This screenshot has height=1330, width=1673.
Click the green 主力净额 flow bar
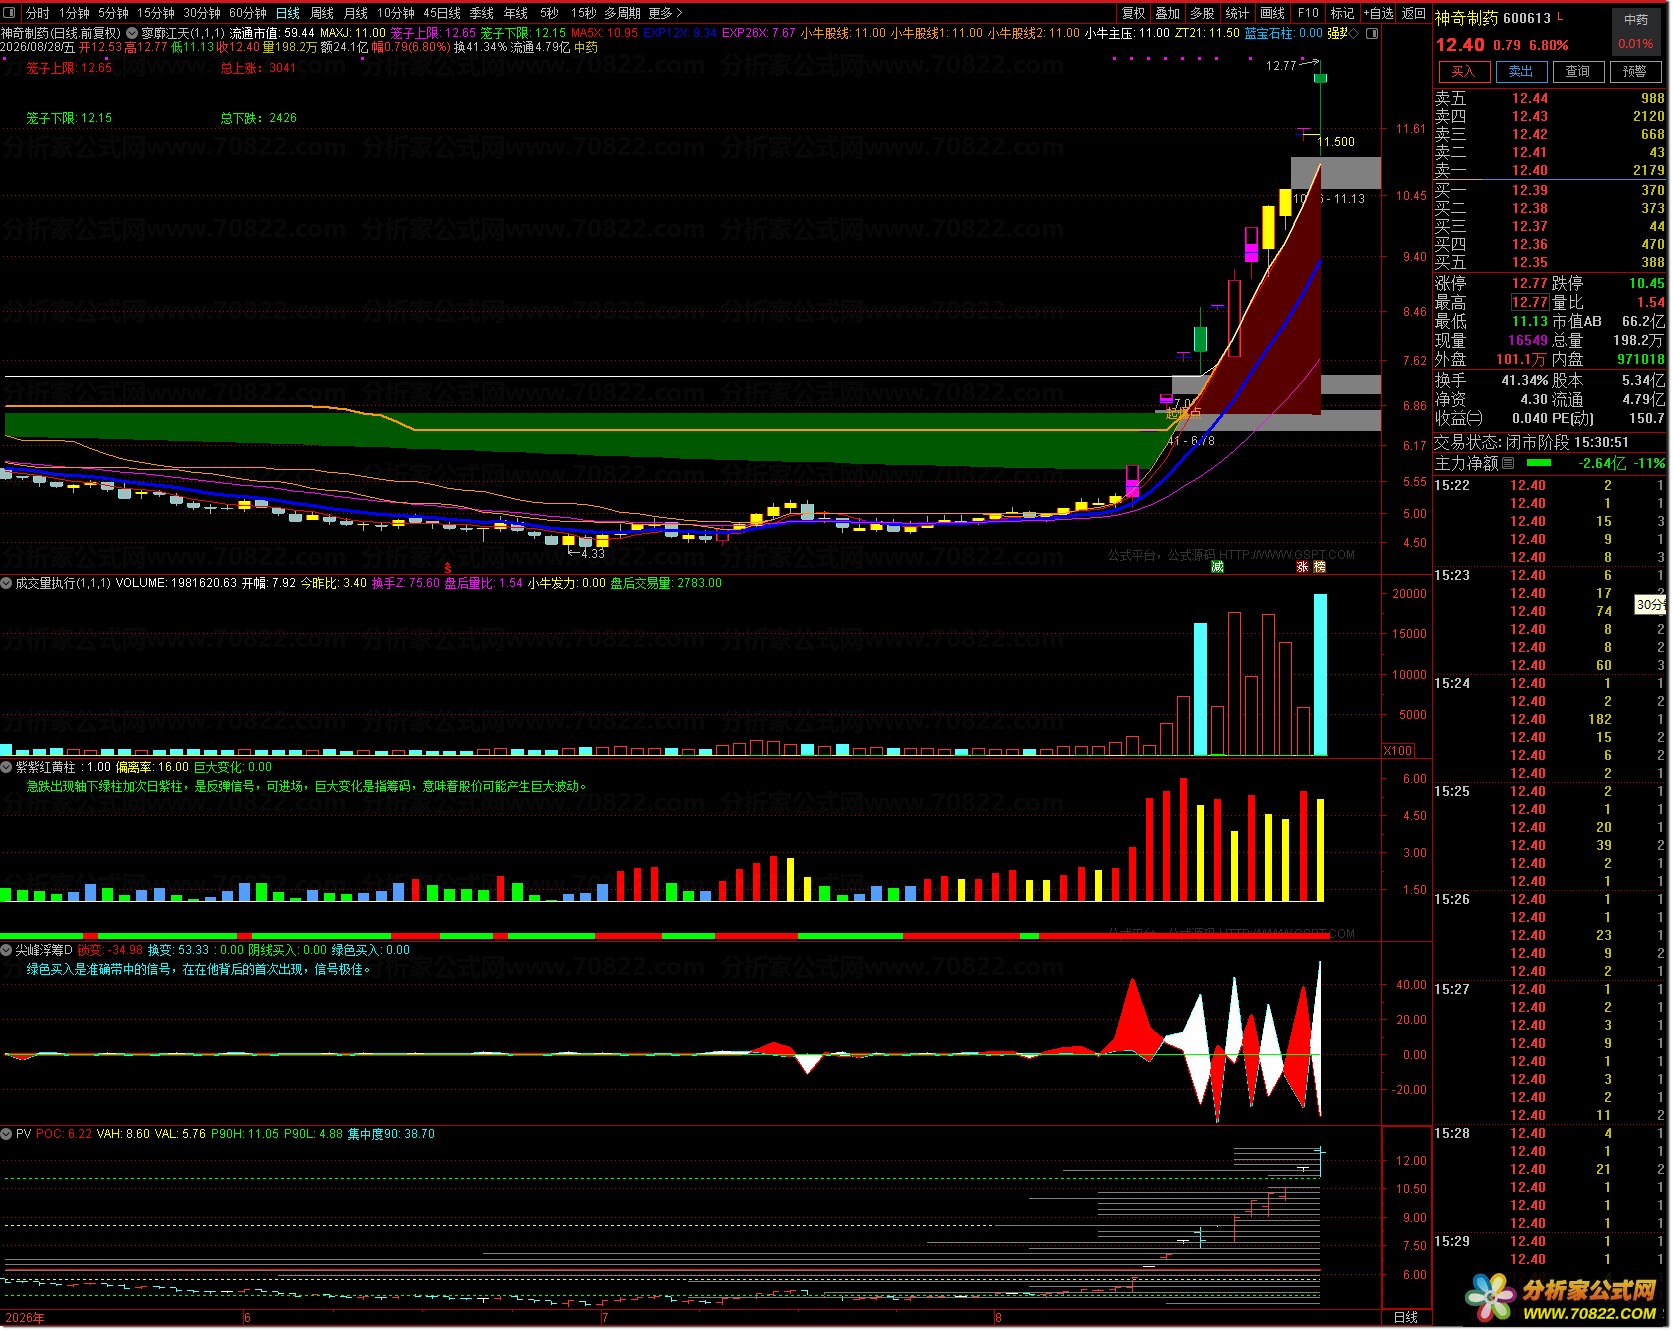[x=1538, y=463]
